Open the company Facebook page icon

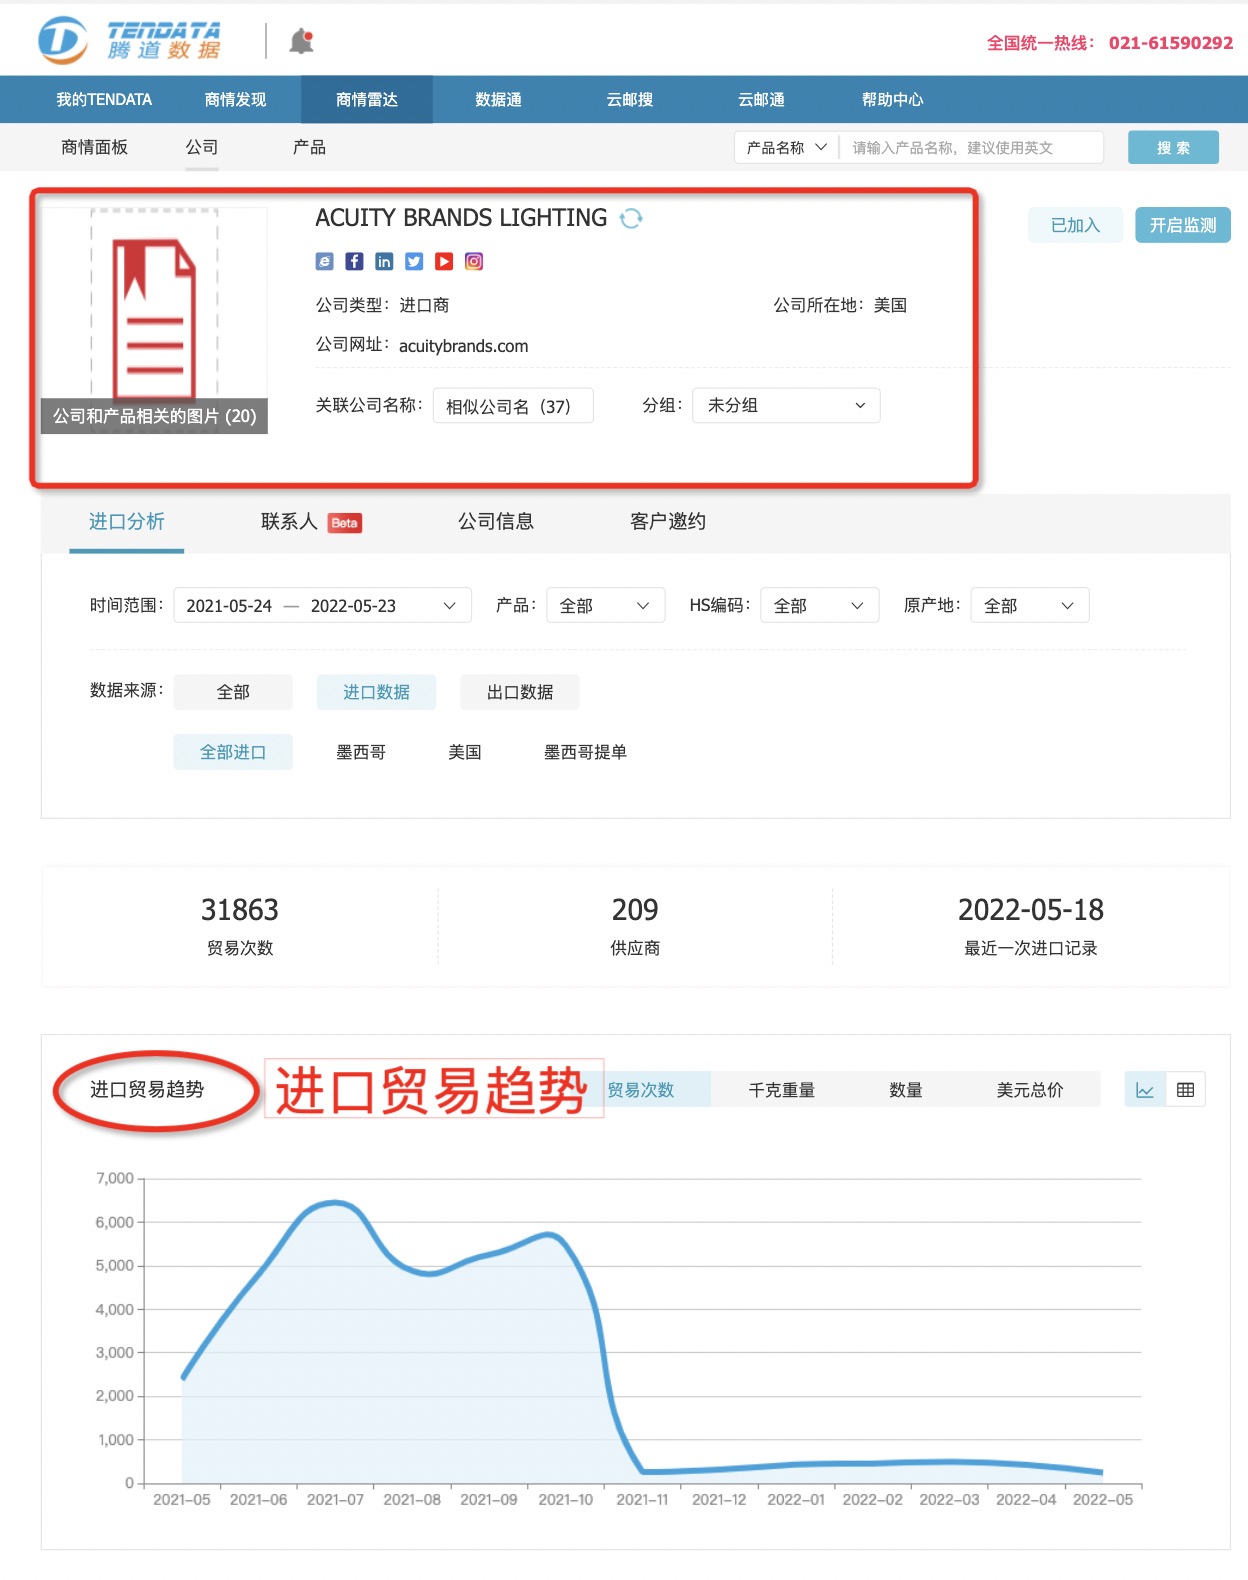tap(354, 261)
